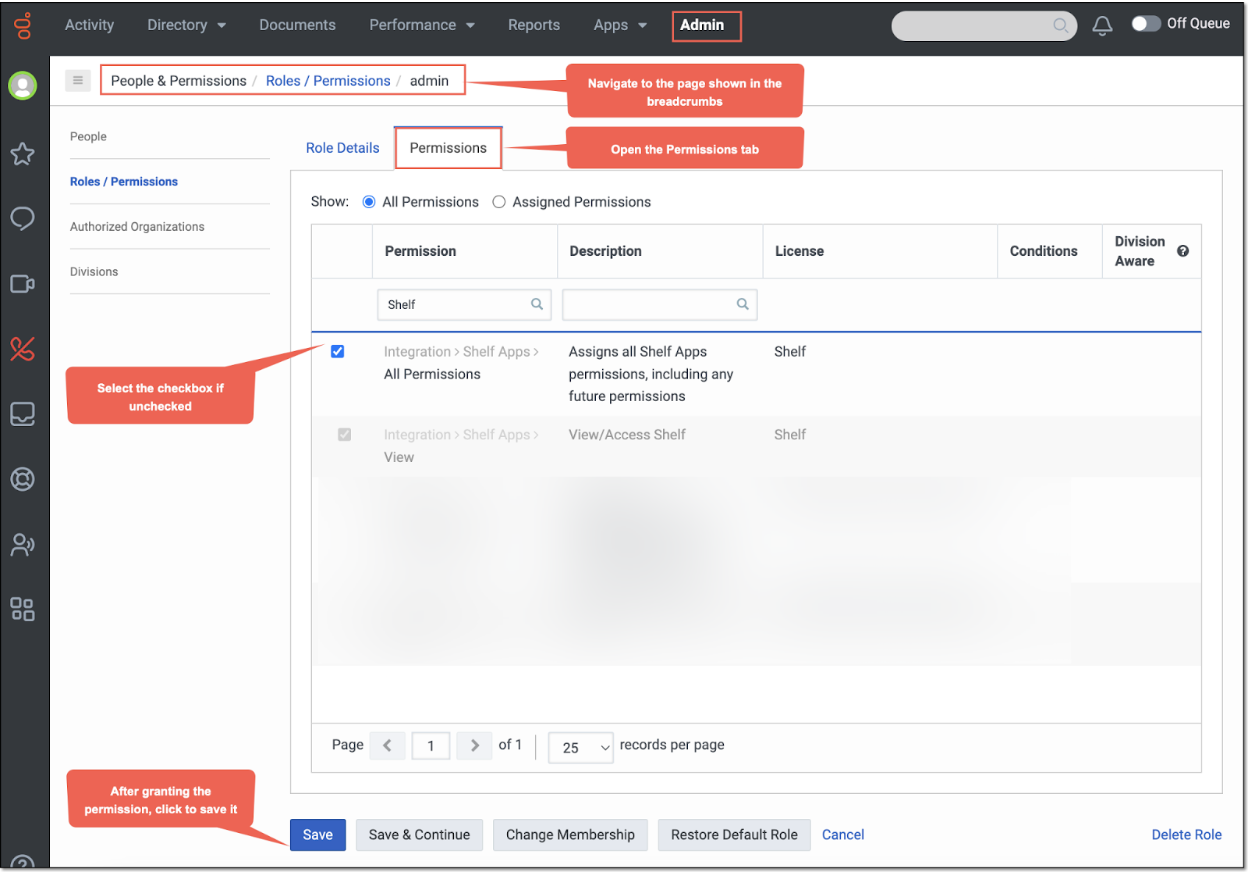Open the agent voice icon in sidebar
Screen dimensions: 1250x876
pos(22,544)
